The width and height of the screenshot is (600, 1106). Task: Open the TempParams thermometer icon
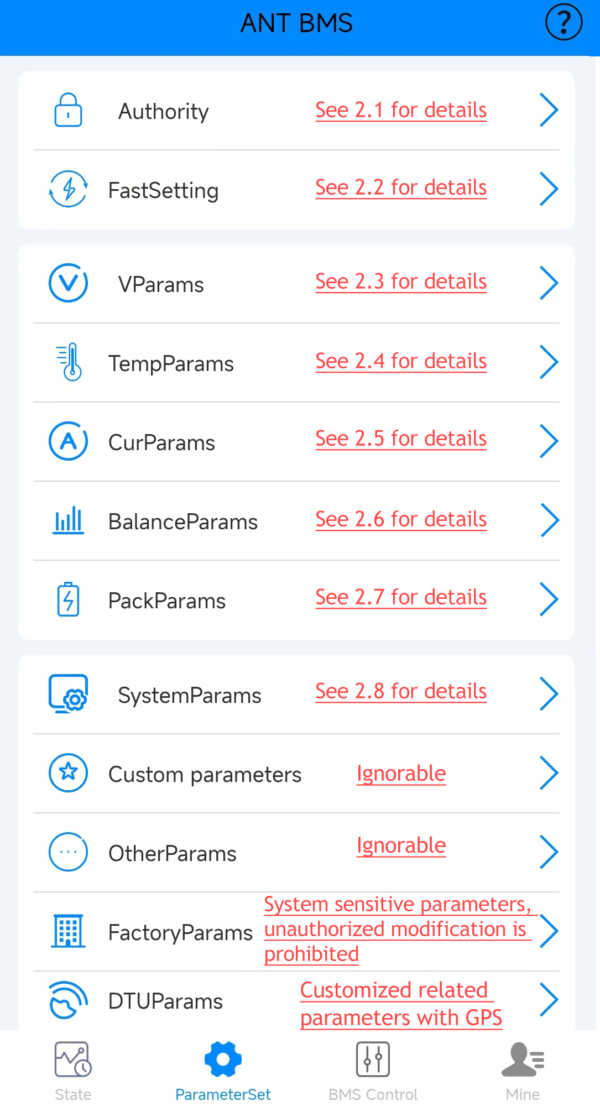coord(67,362)
